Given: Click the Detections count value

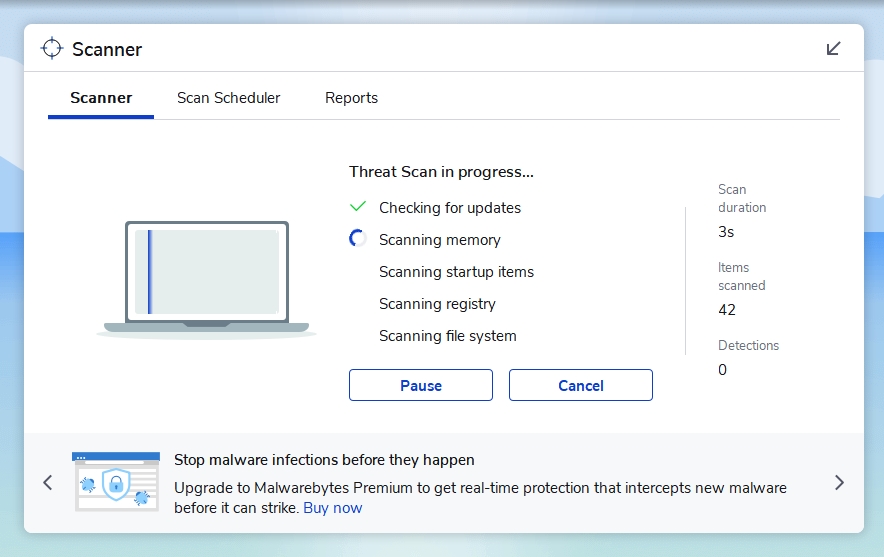Looking at the screenshot, I should point(723,370).
